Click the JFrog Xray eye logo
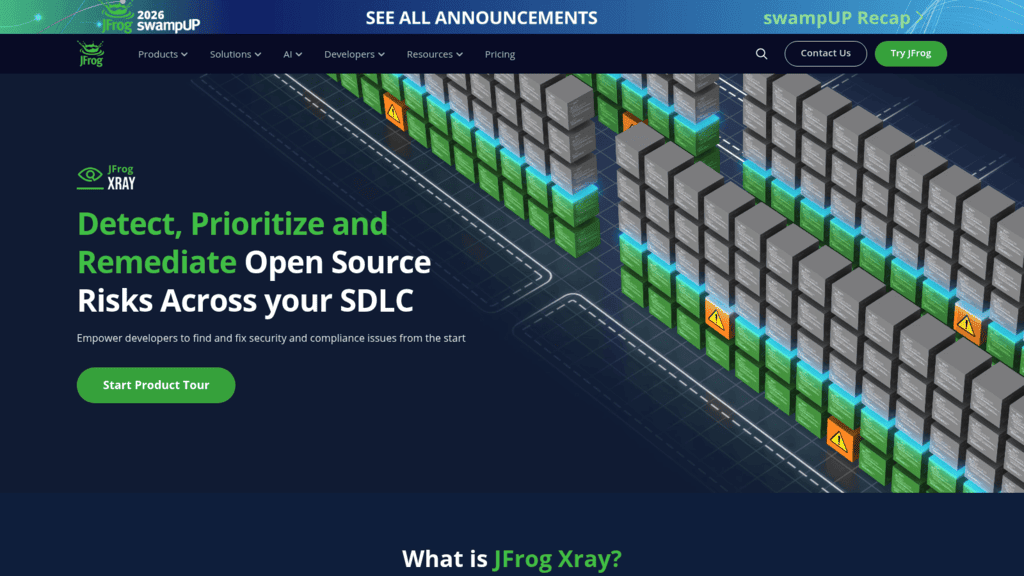 coord(106,178)
